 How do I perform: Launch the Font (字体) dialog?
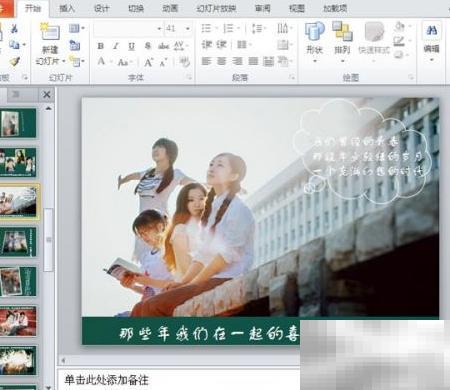189,77
